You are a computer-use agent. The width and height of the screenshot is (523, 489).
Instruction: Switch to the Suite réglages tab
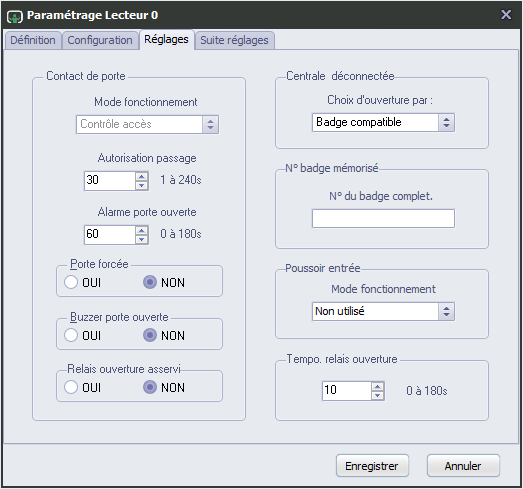coord(234,40)
